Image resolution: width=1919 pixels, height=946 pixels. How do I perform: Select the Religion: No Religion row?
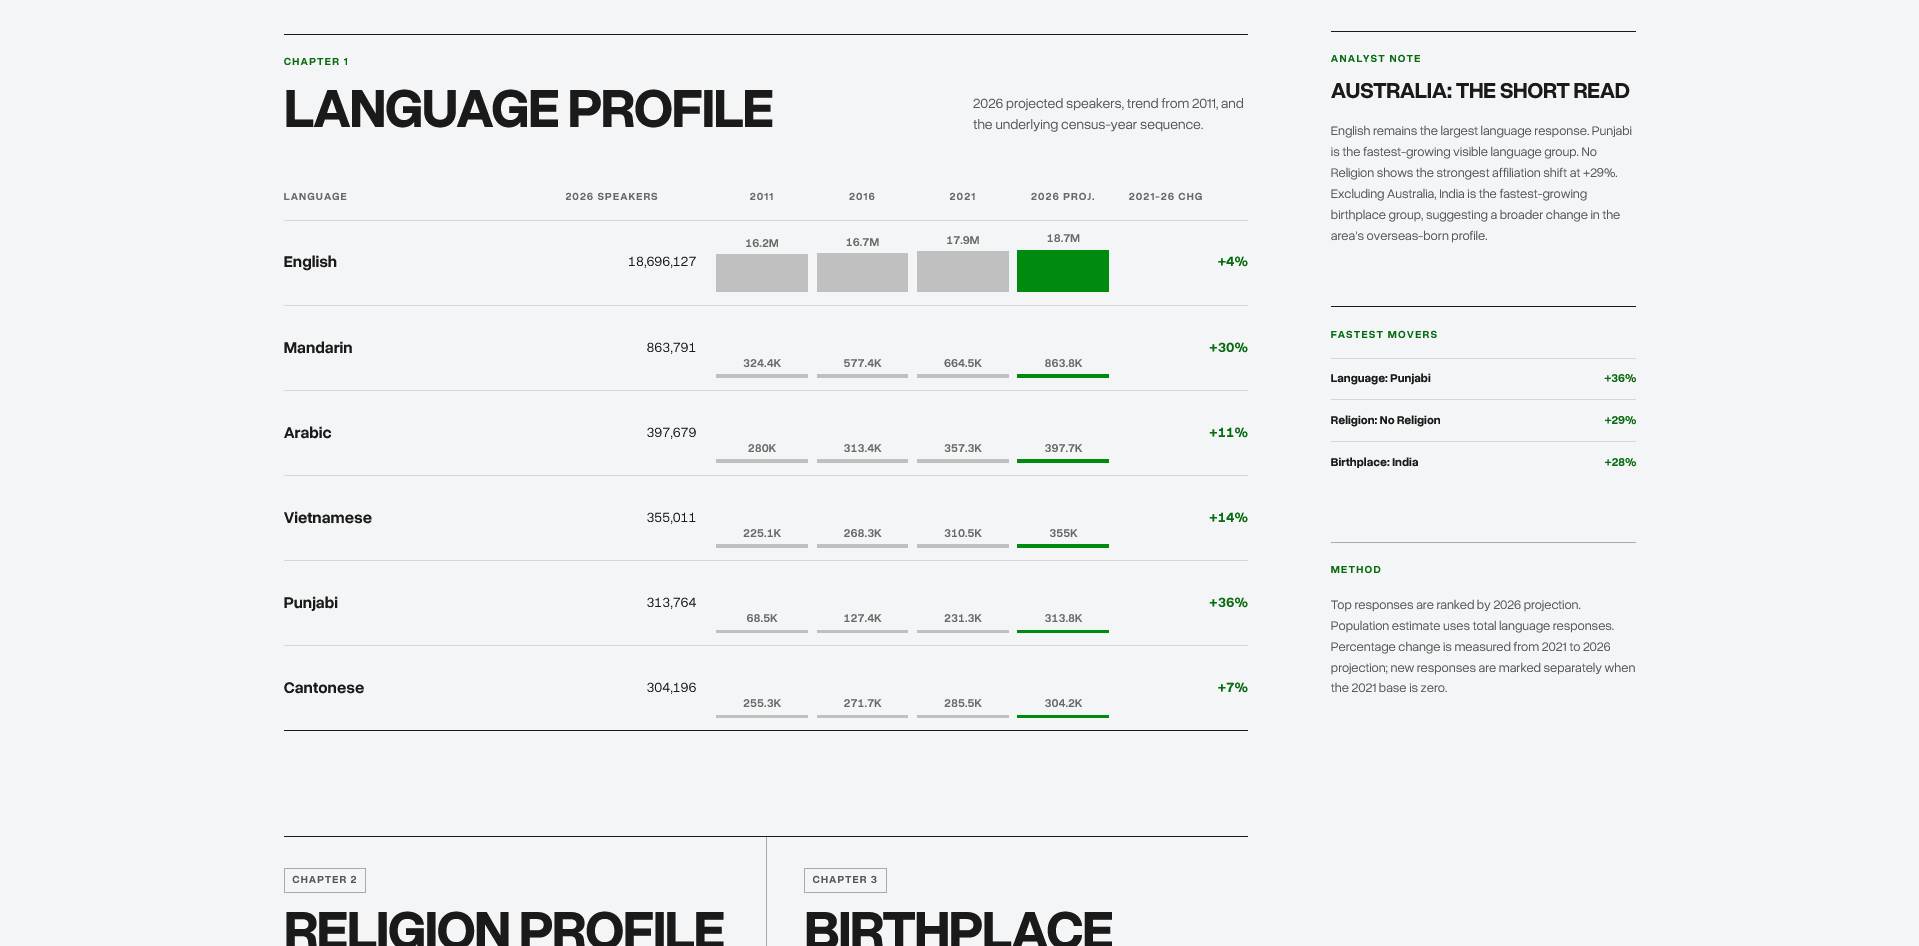point(1483,421)
